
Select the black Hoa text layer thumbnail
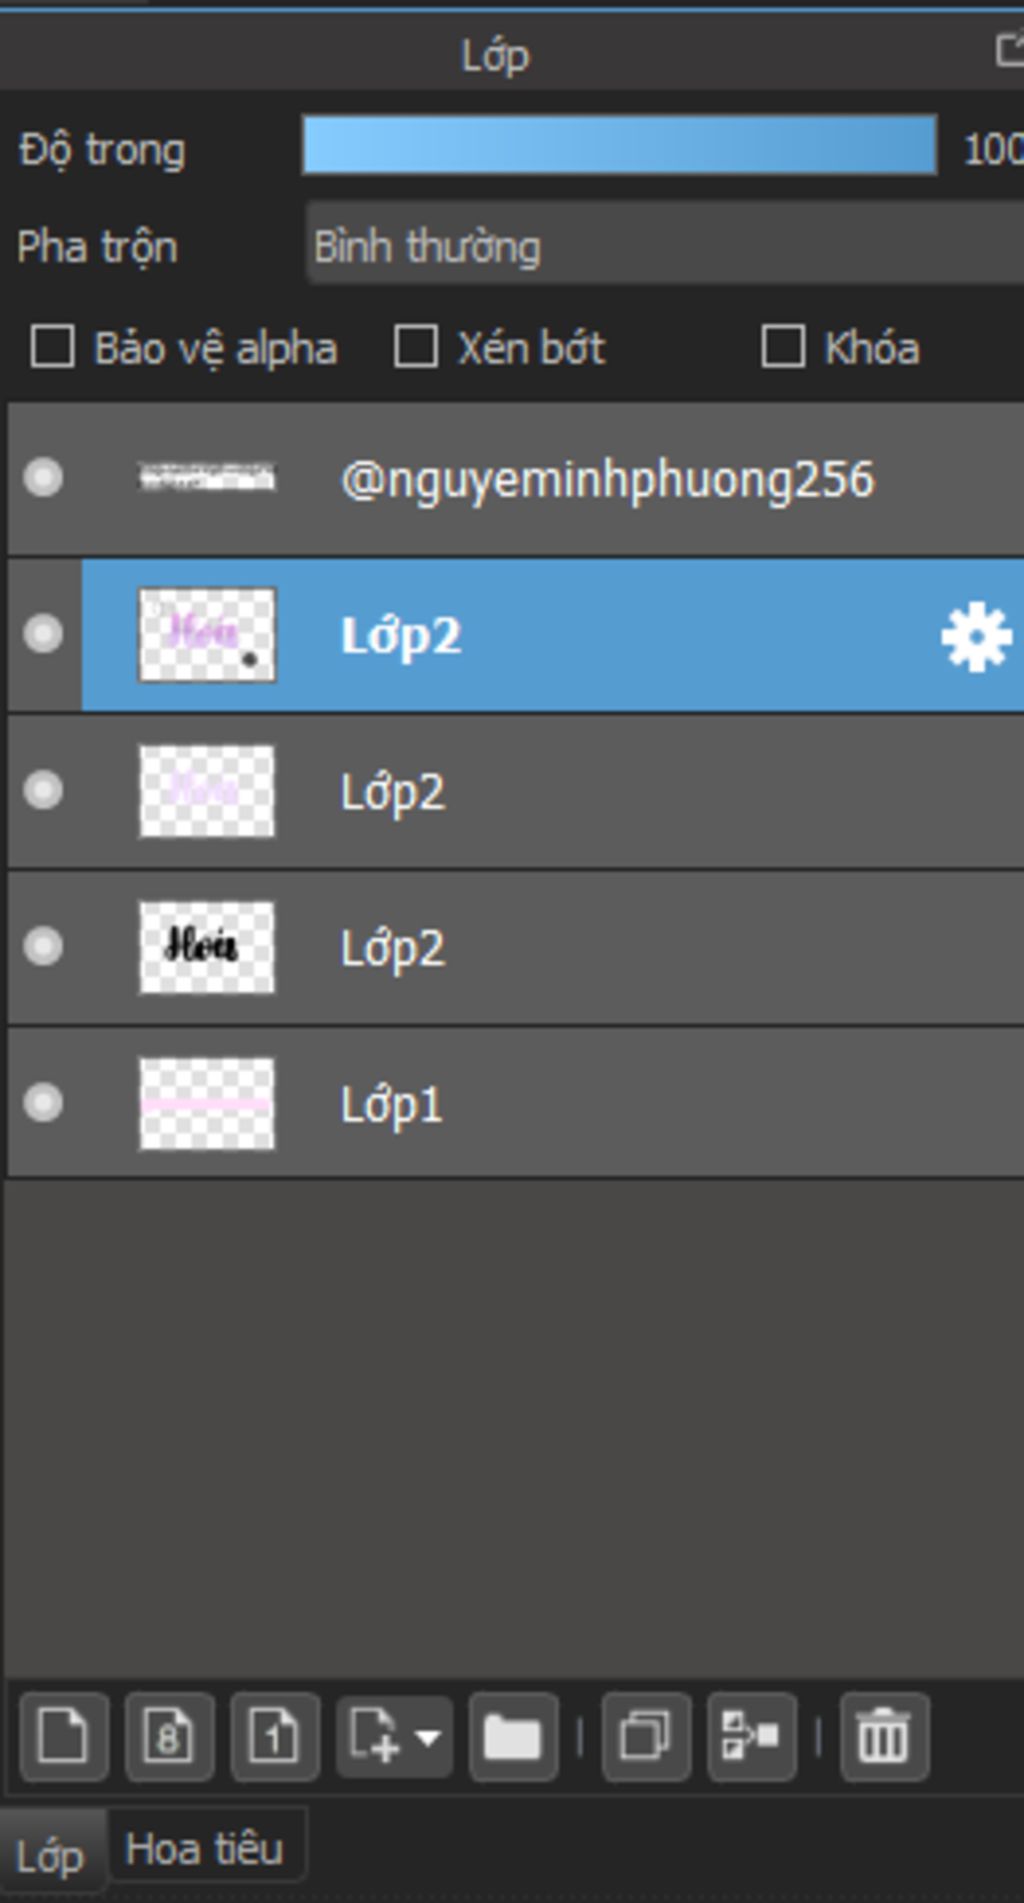(206, 946)
